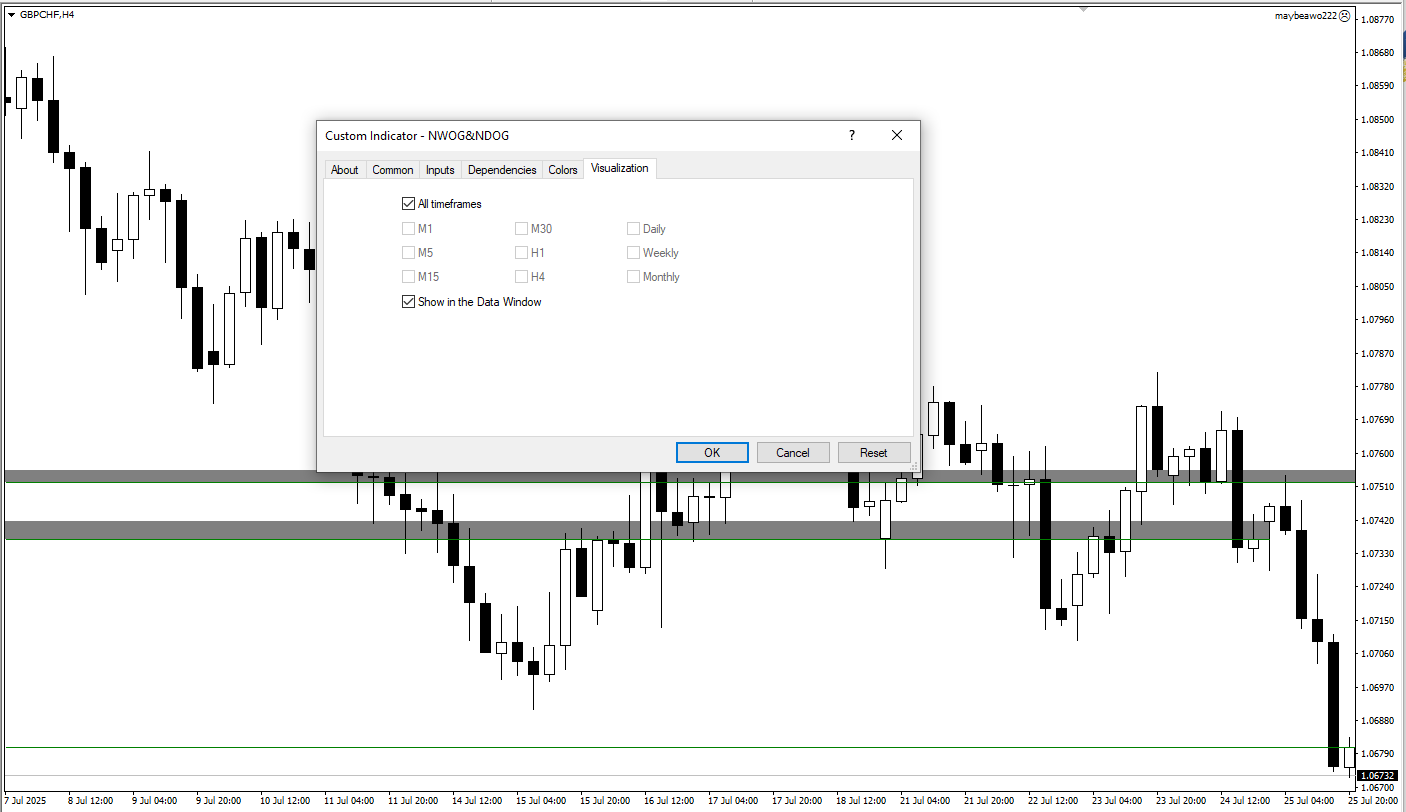Go to the Inputs tab

click(x=440, y=170)
